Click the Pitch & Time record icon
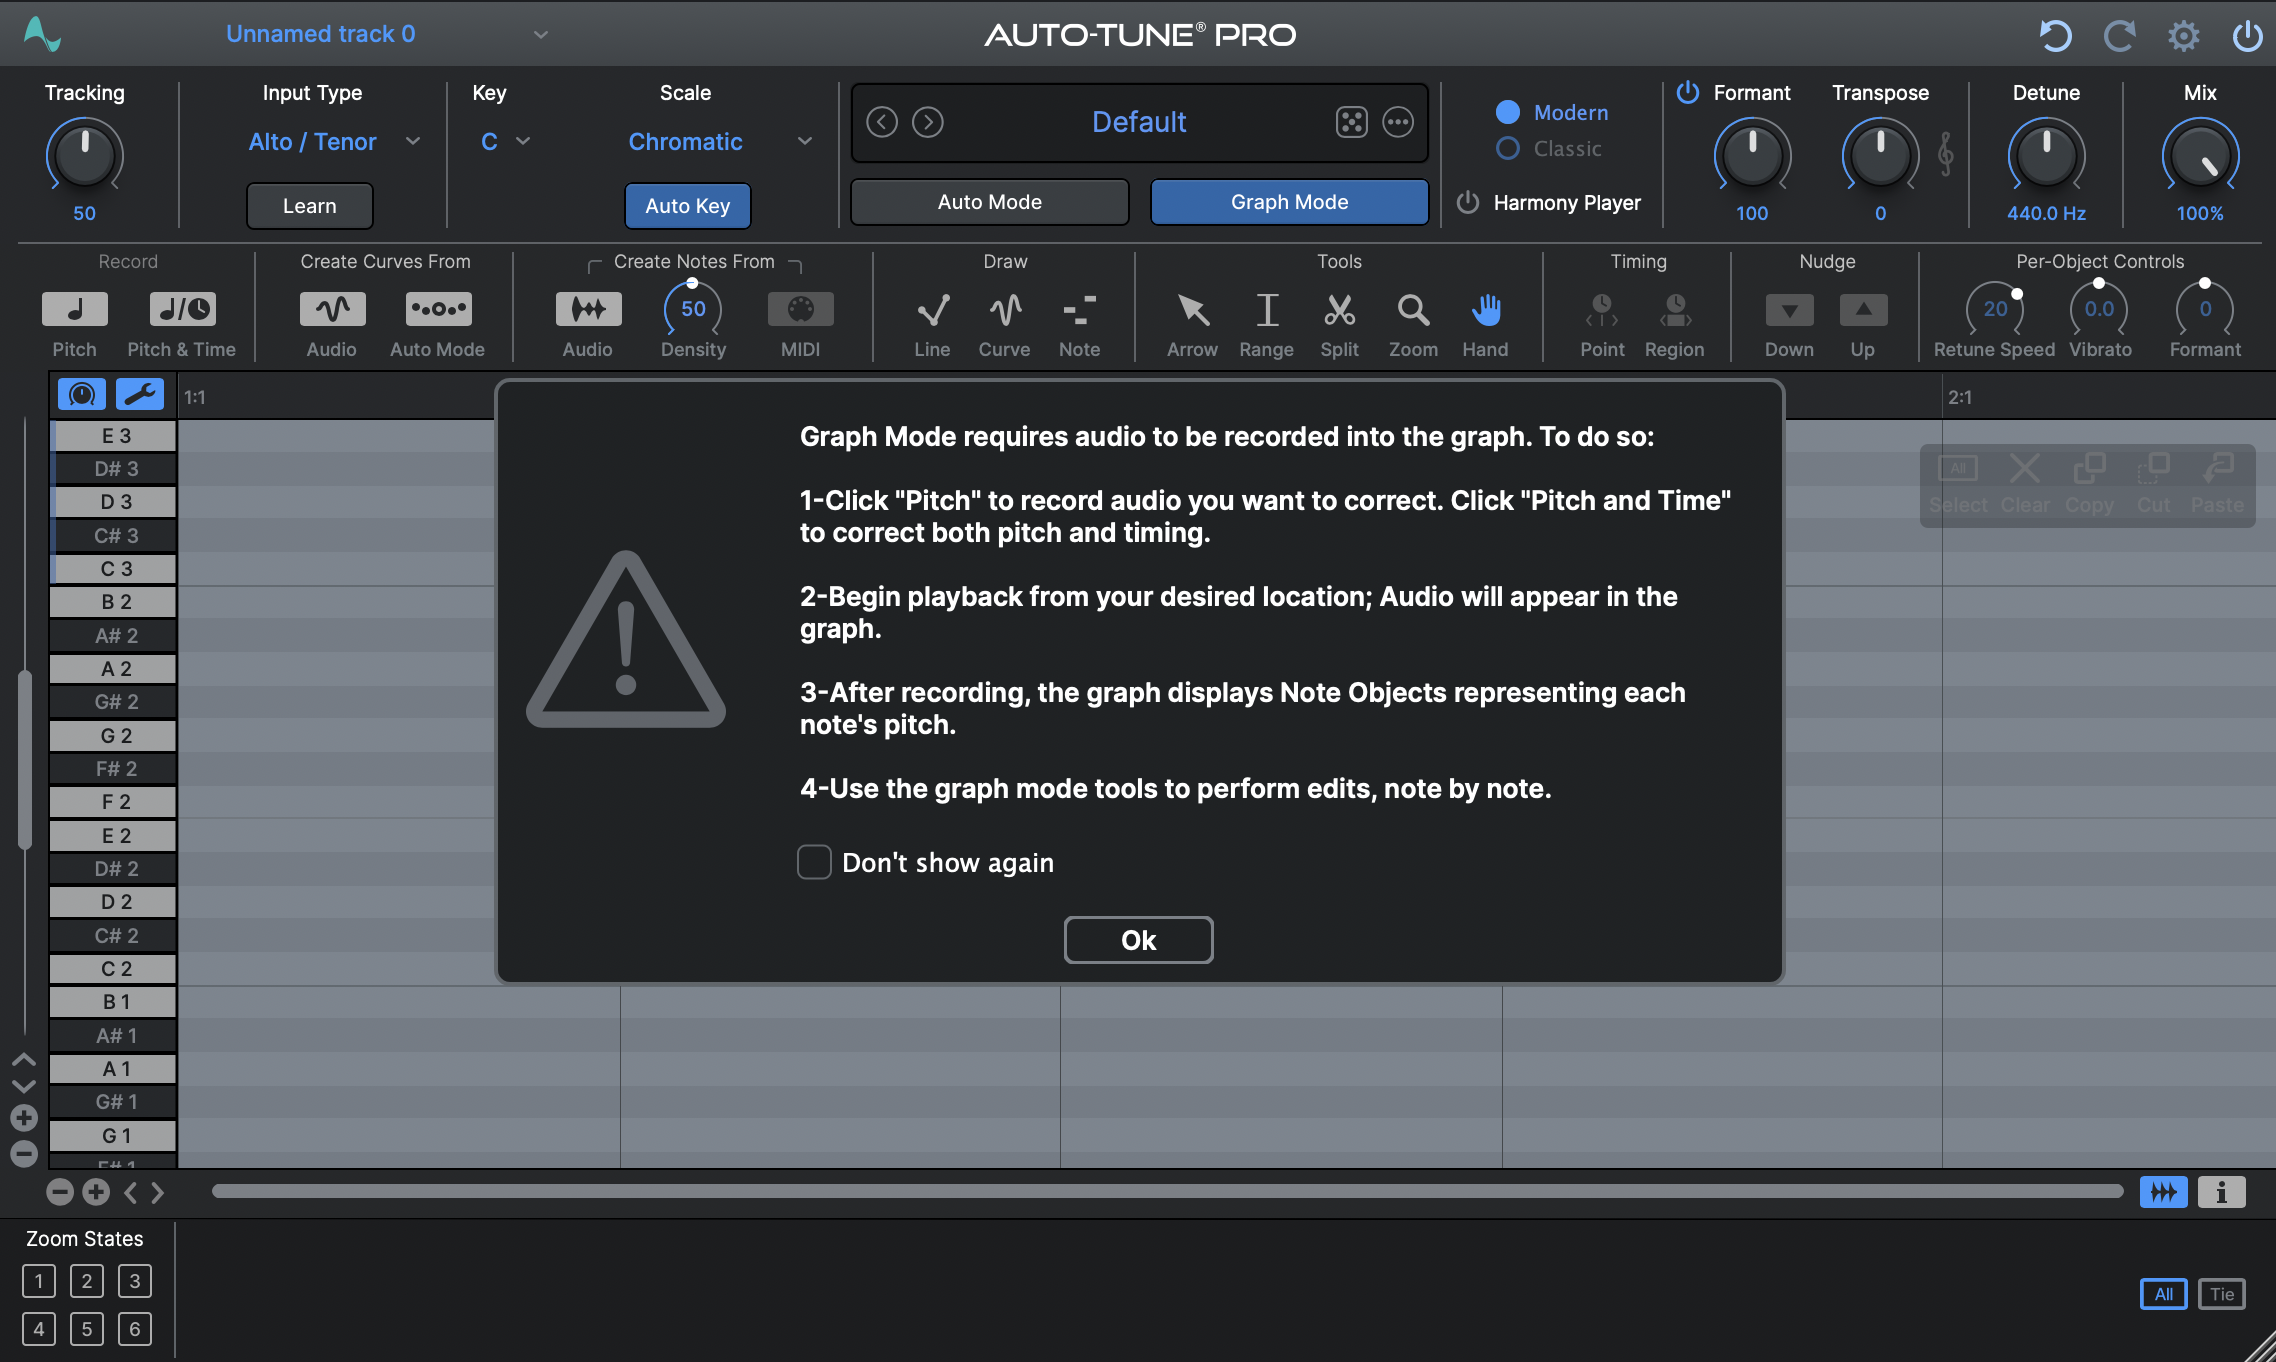The image size is (2276, 1362). 182,309
